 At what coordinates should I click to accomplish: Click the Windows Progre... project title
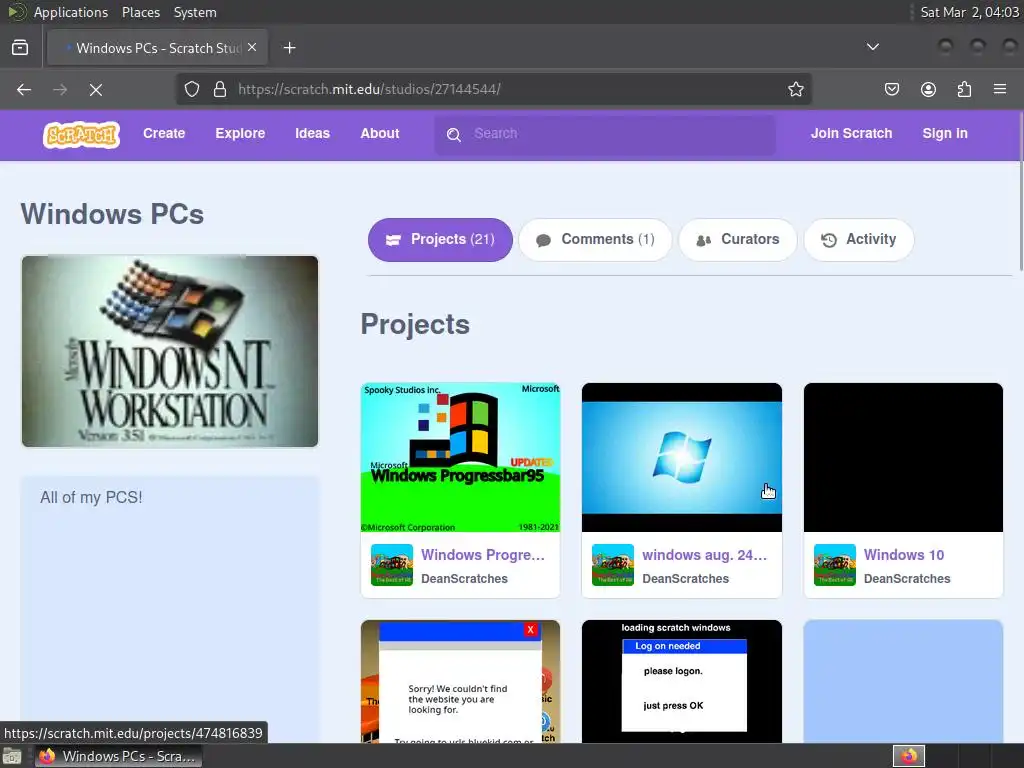483,555
